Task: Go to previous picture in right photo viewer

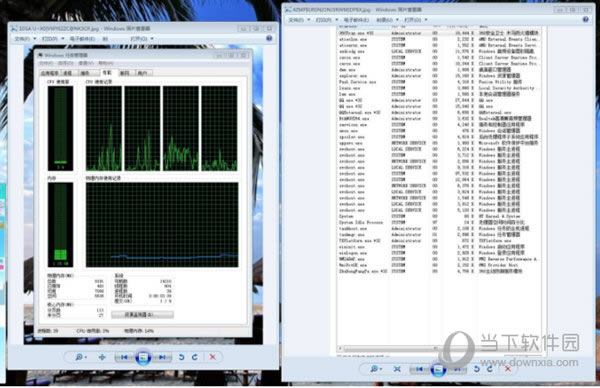Action: [419, 369]
